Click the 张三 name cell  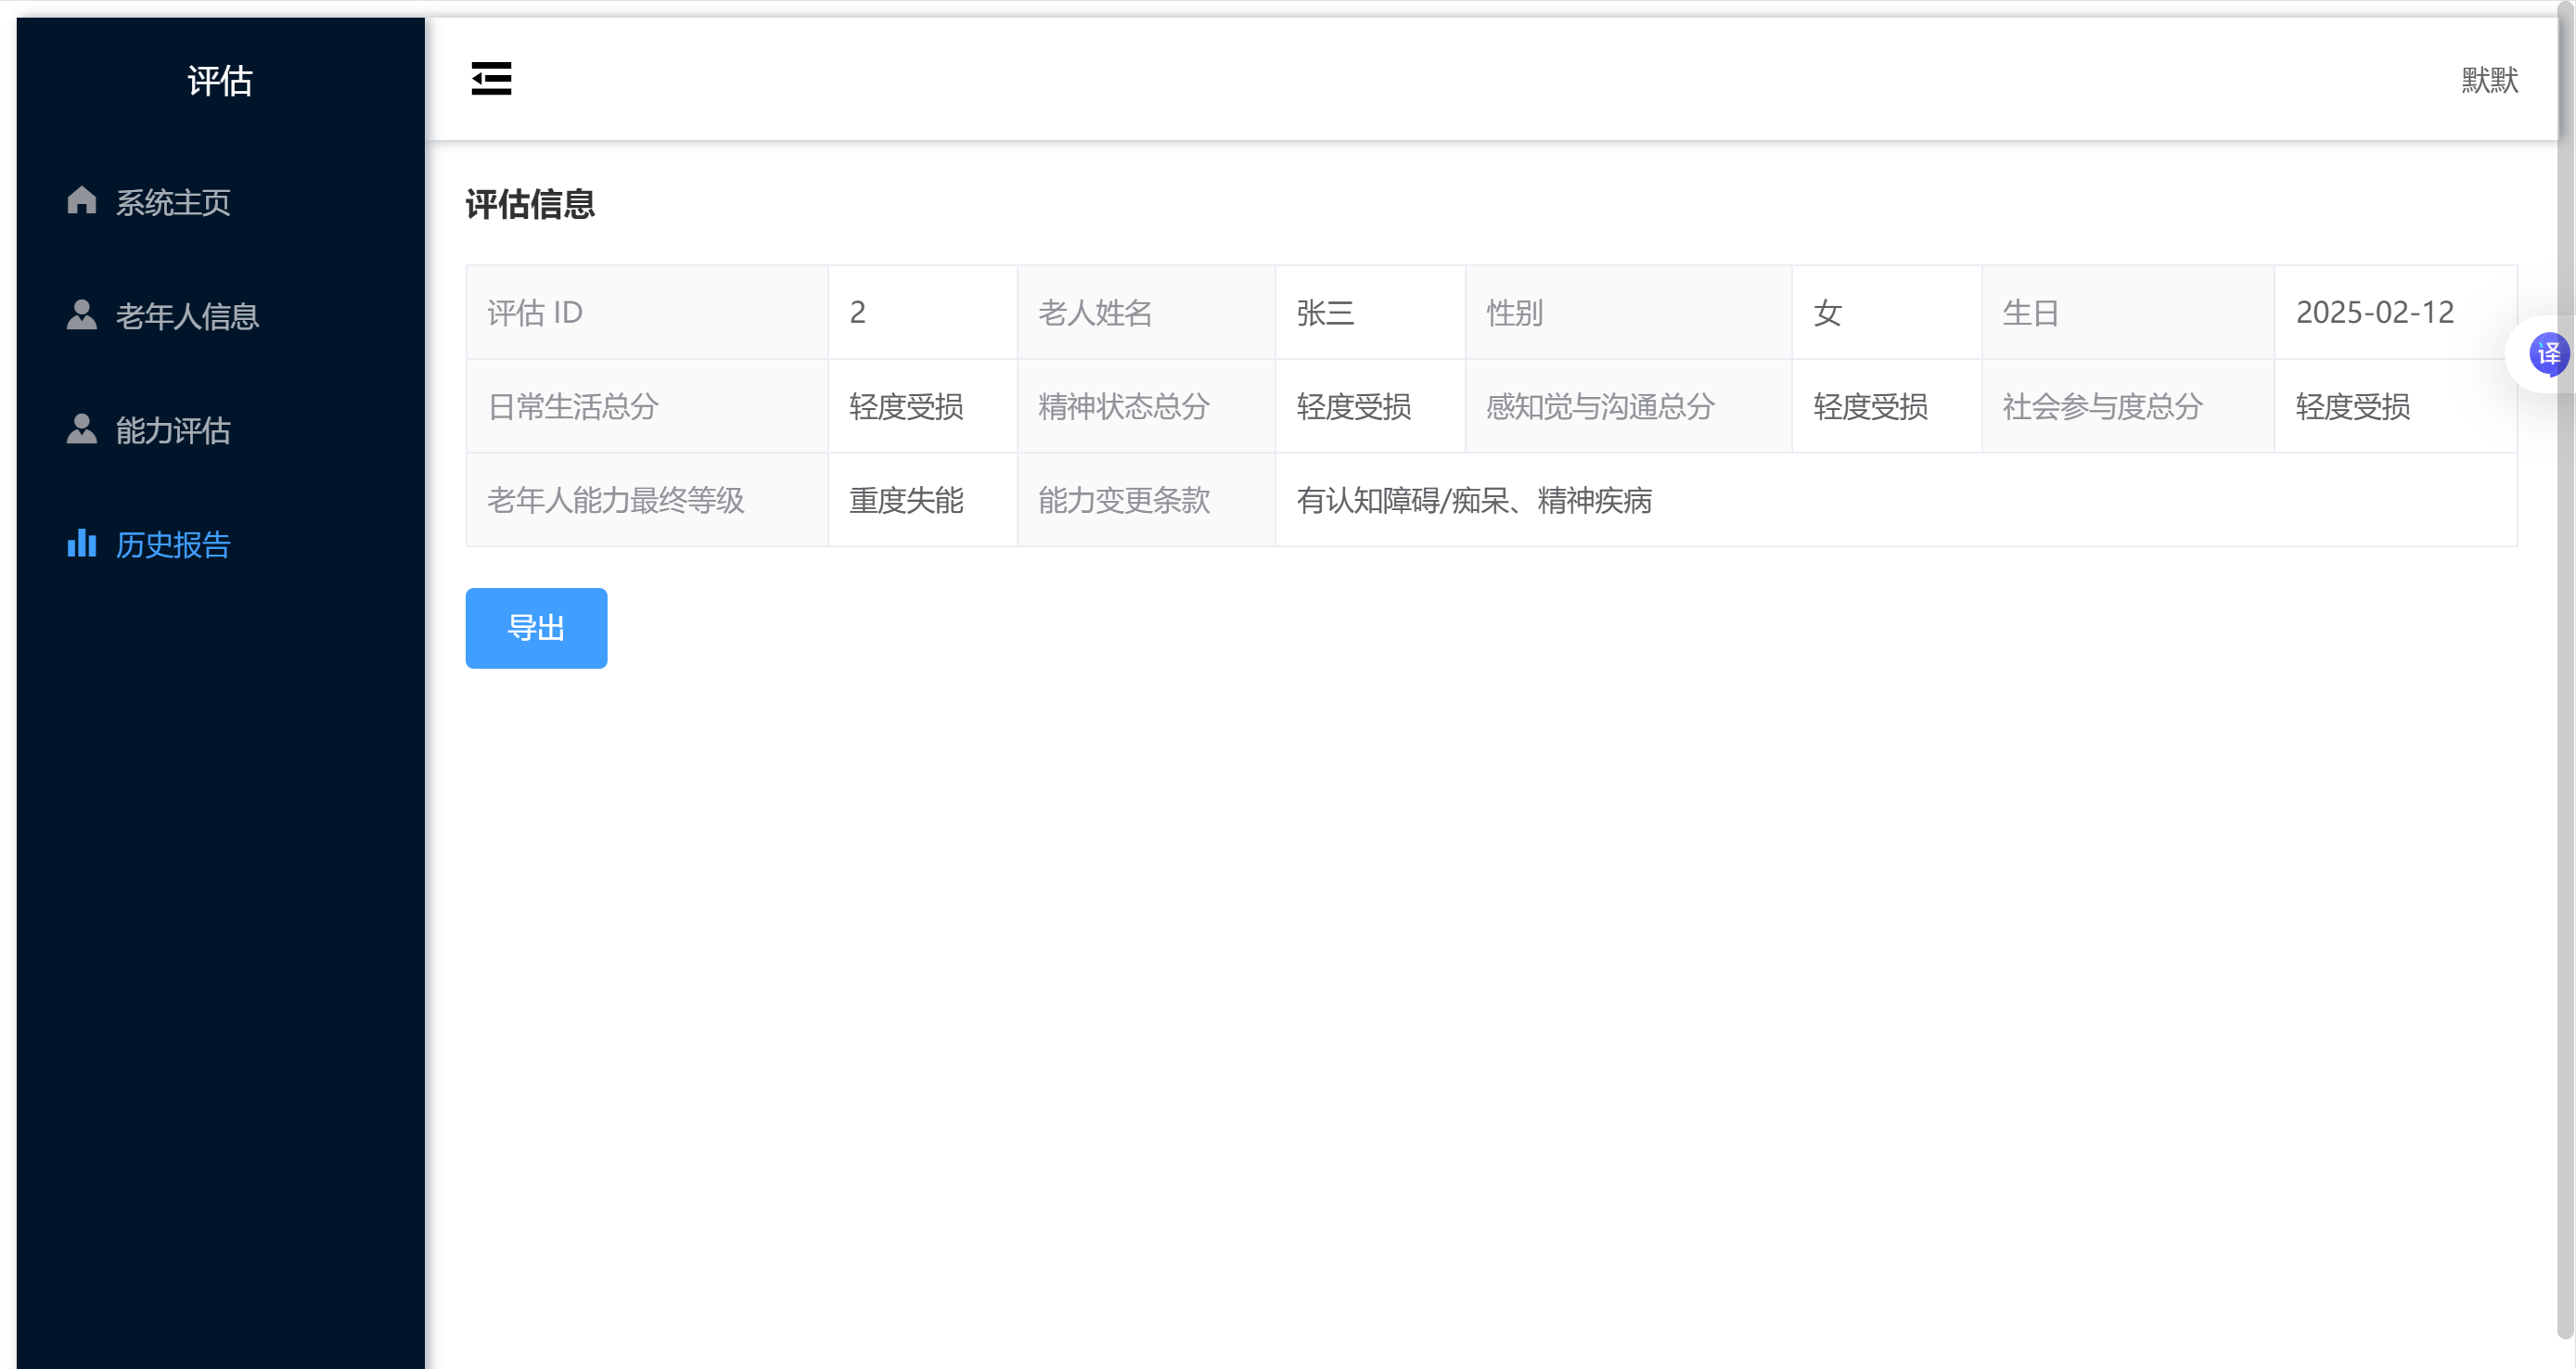(1325, 313)
